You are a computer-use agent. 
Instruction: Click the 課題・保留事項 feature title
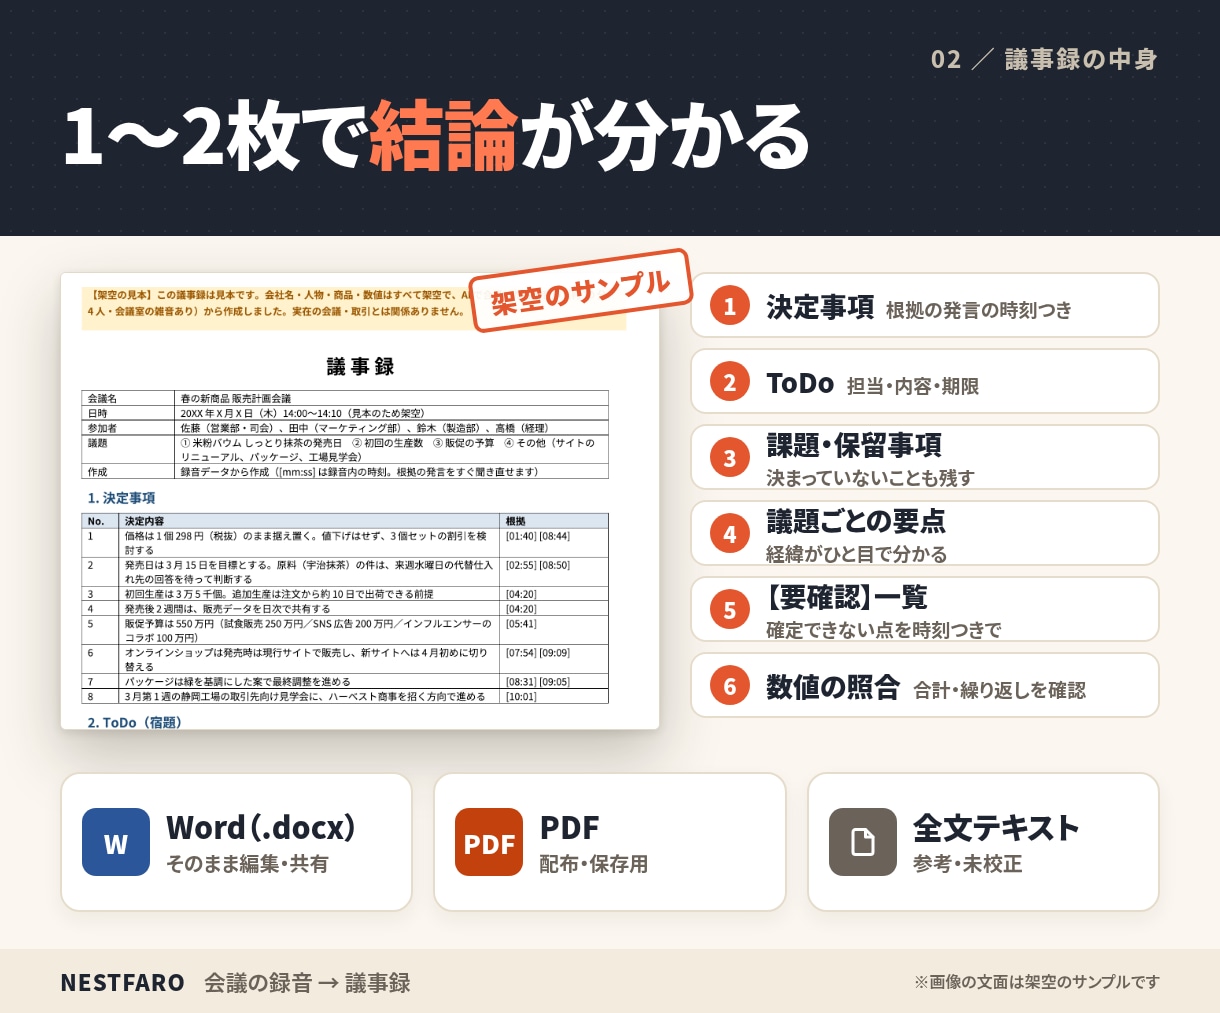(854, 445)
